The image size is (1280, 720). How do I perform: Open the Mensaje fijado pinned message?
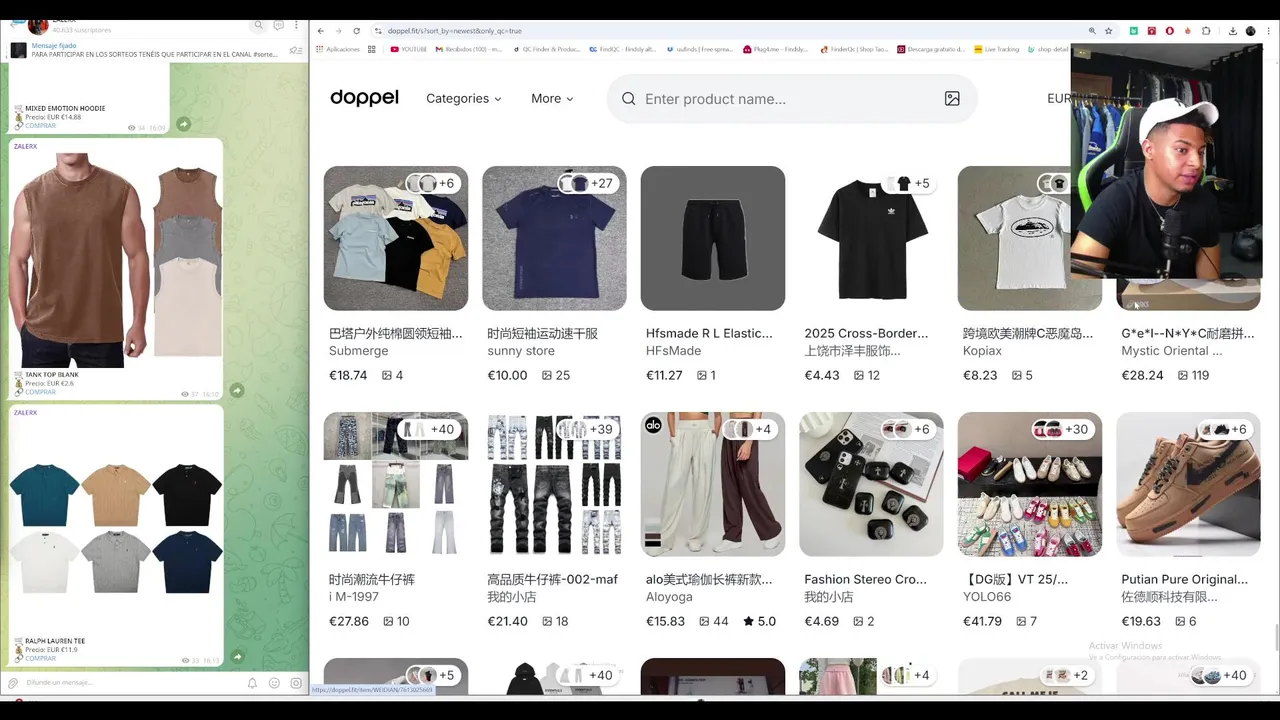point(155,50)
